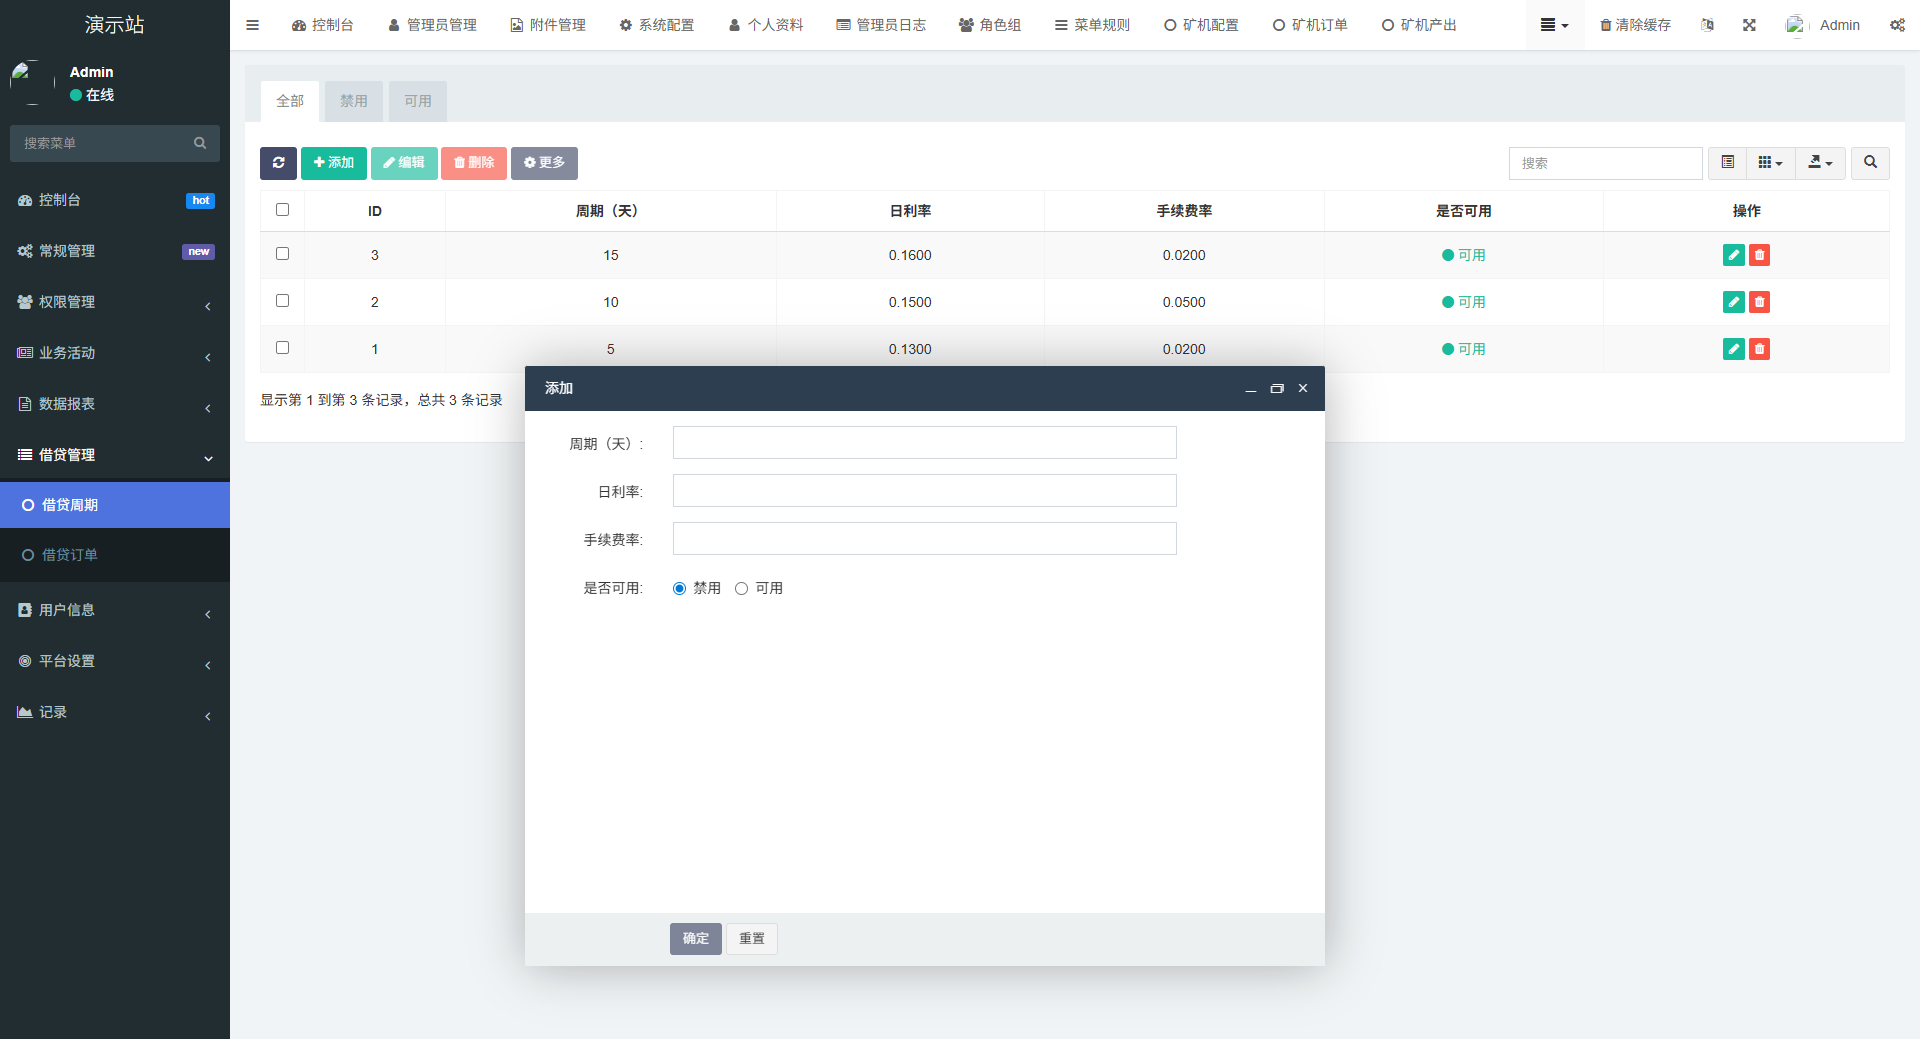This screenshot has height=1039, width=1920.
Task: Toggle fullscreen mode in the top navbar
Action: pyautogui.click(x=1748, y=24)
